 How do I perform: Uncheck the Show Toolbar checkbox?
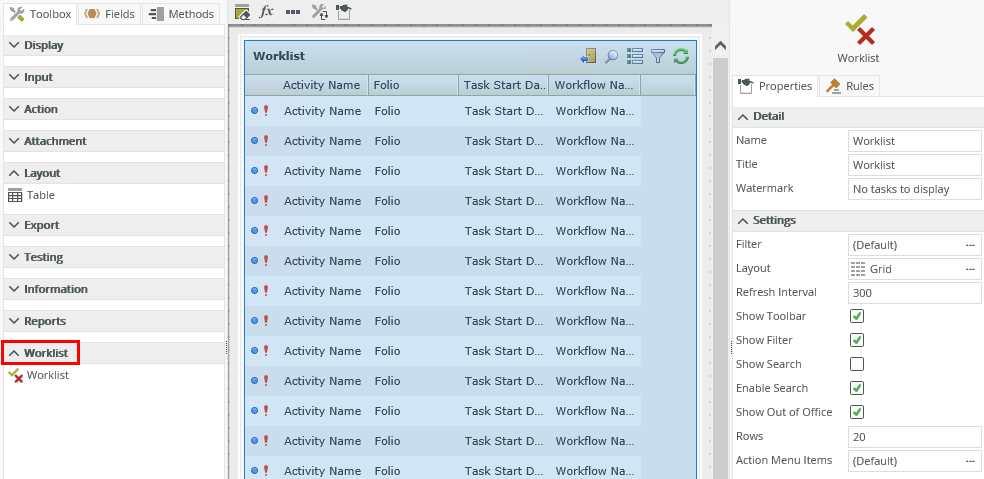click(x=857, y=316)
